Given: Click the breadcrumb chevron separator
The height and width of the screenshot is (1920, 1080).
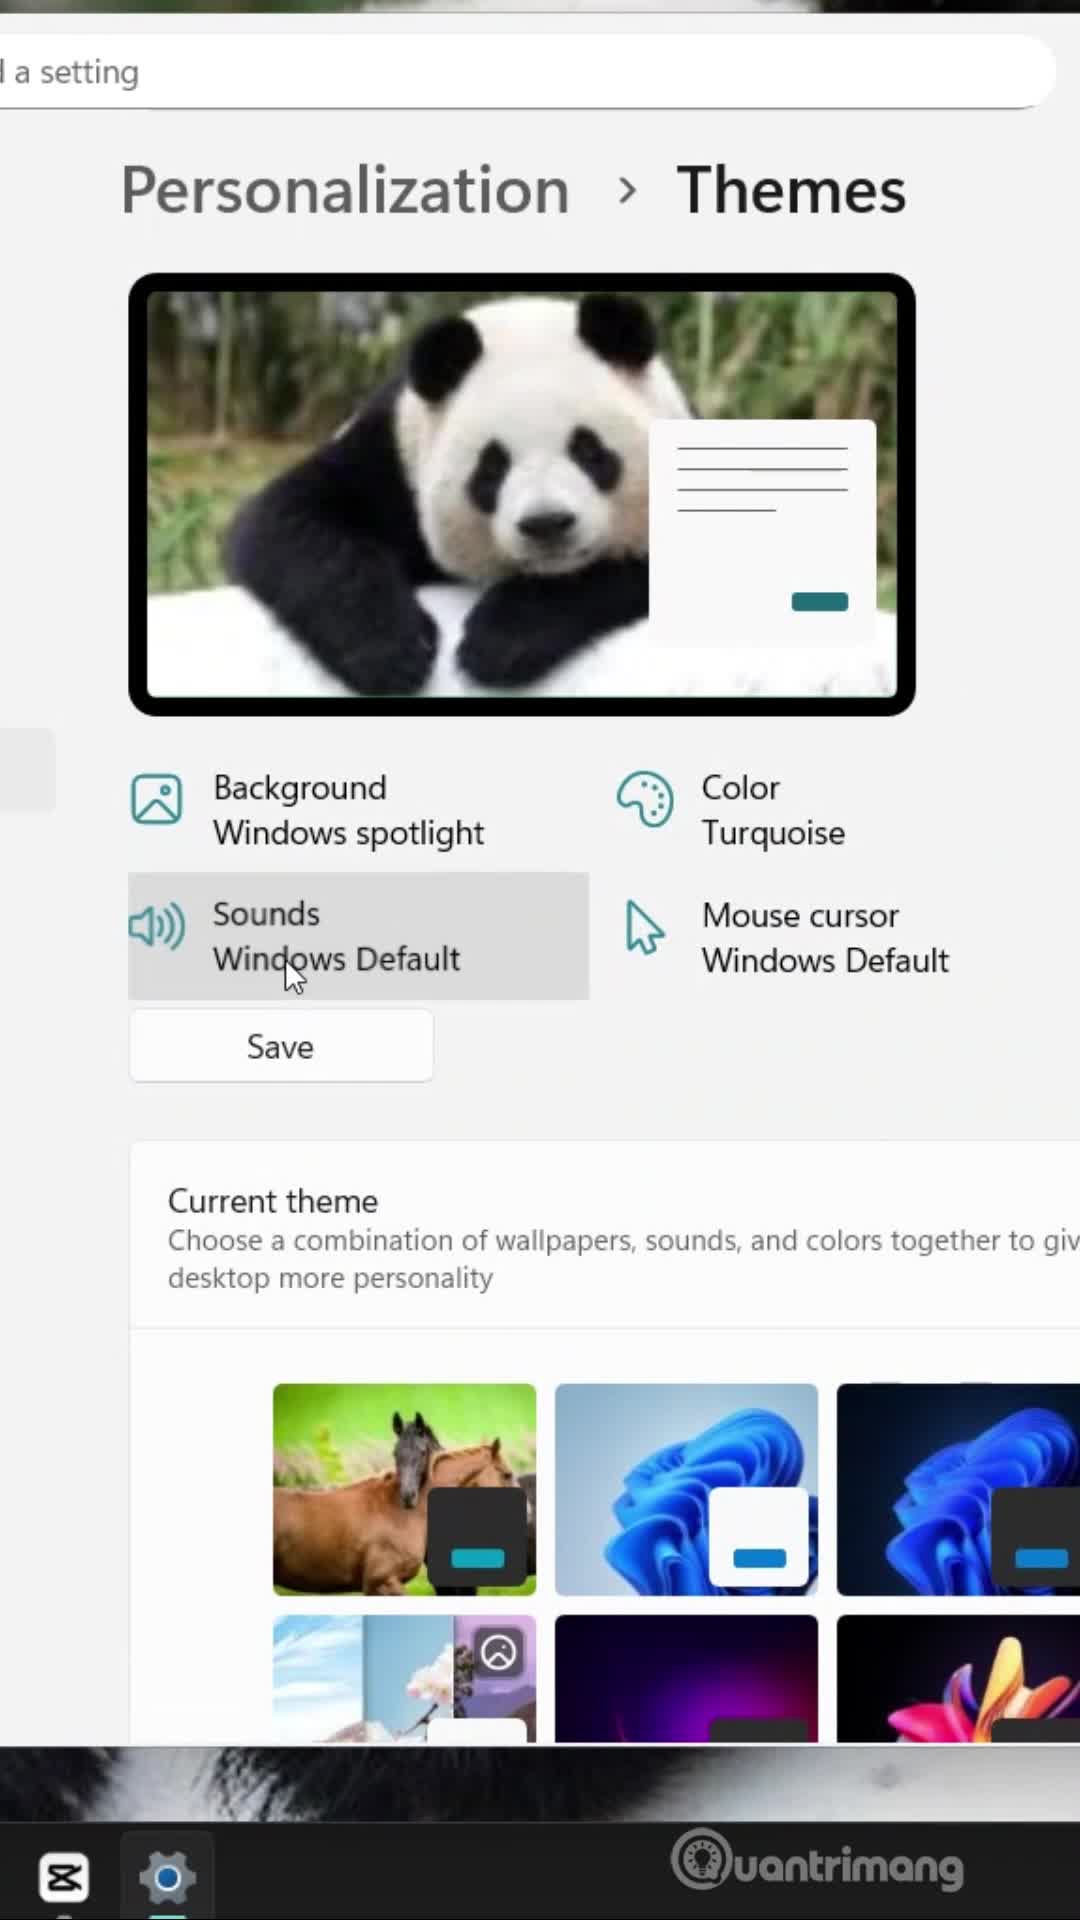Looking at the screenshot, I should point(627,190).
